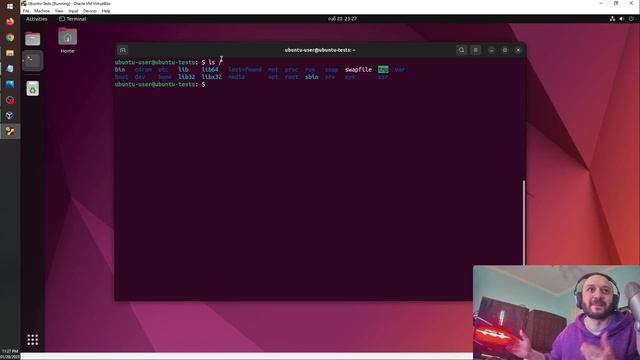Click the 'sbin' entry in terminal output

311,77
